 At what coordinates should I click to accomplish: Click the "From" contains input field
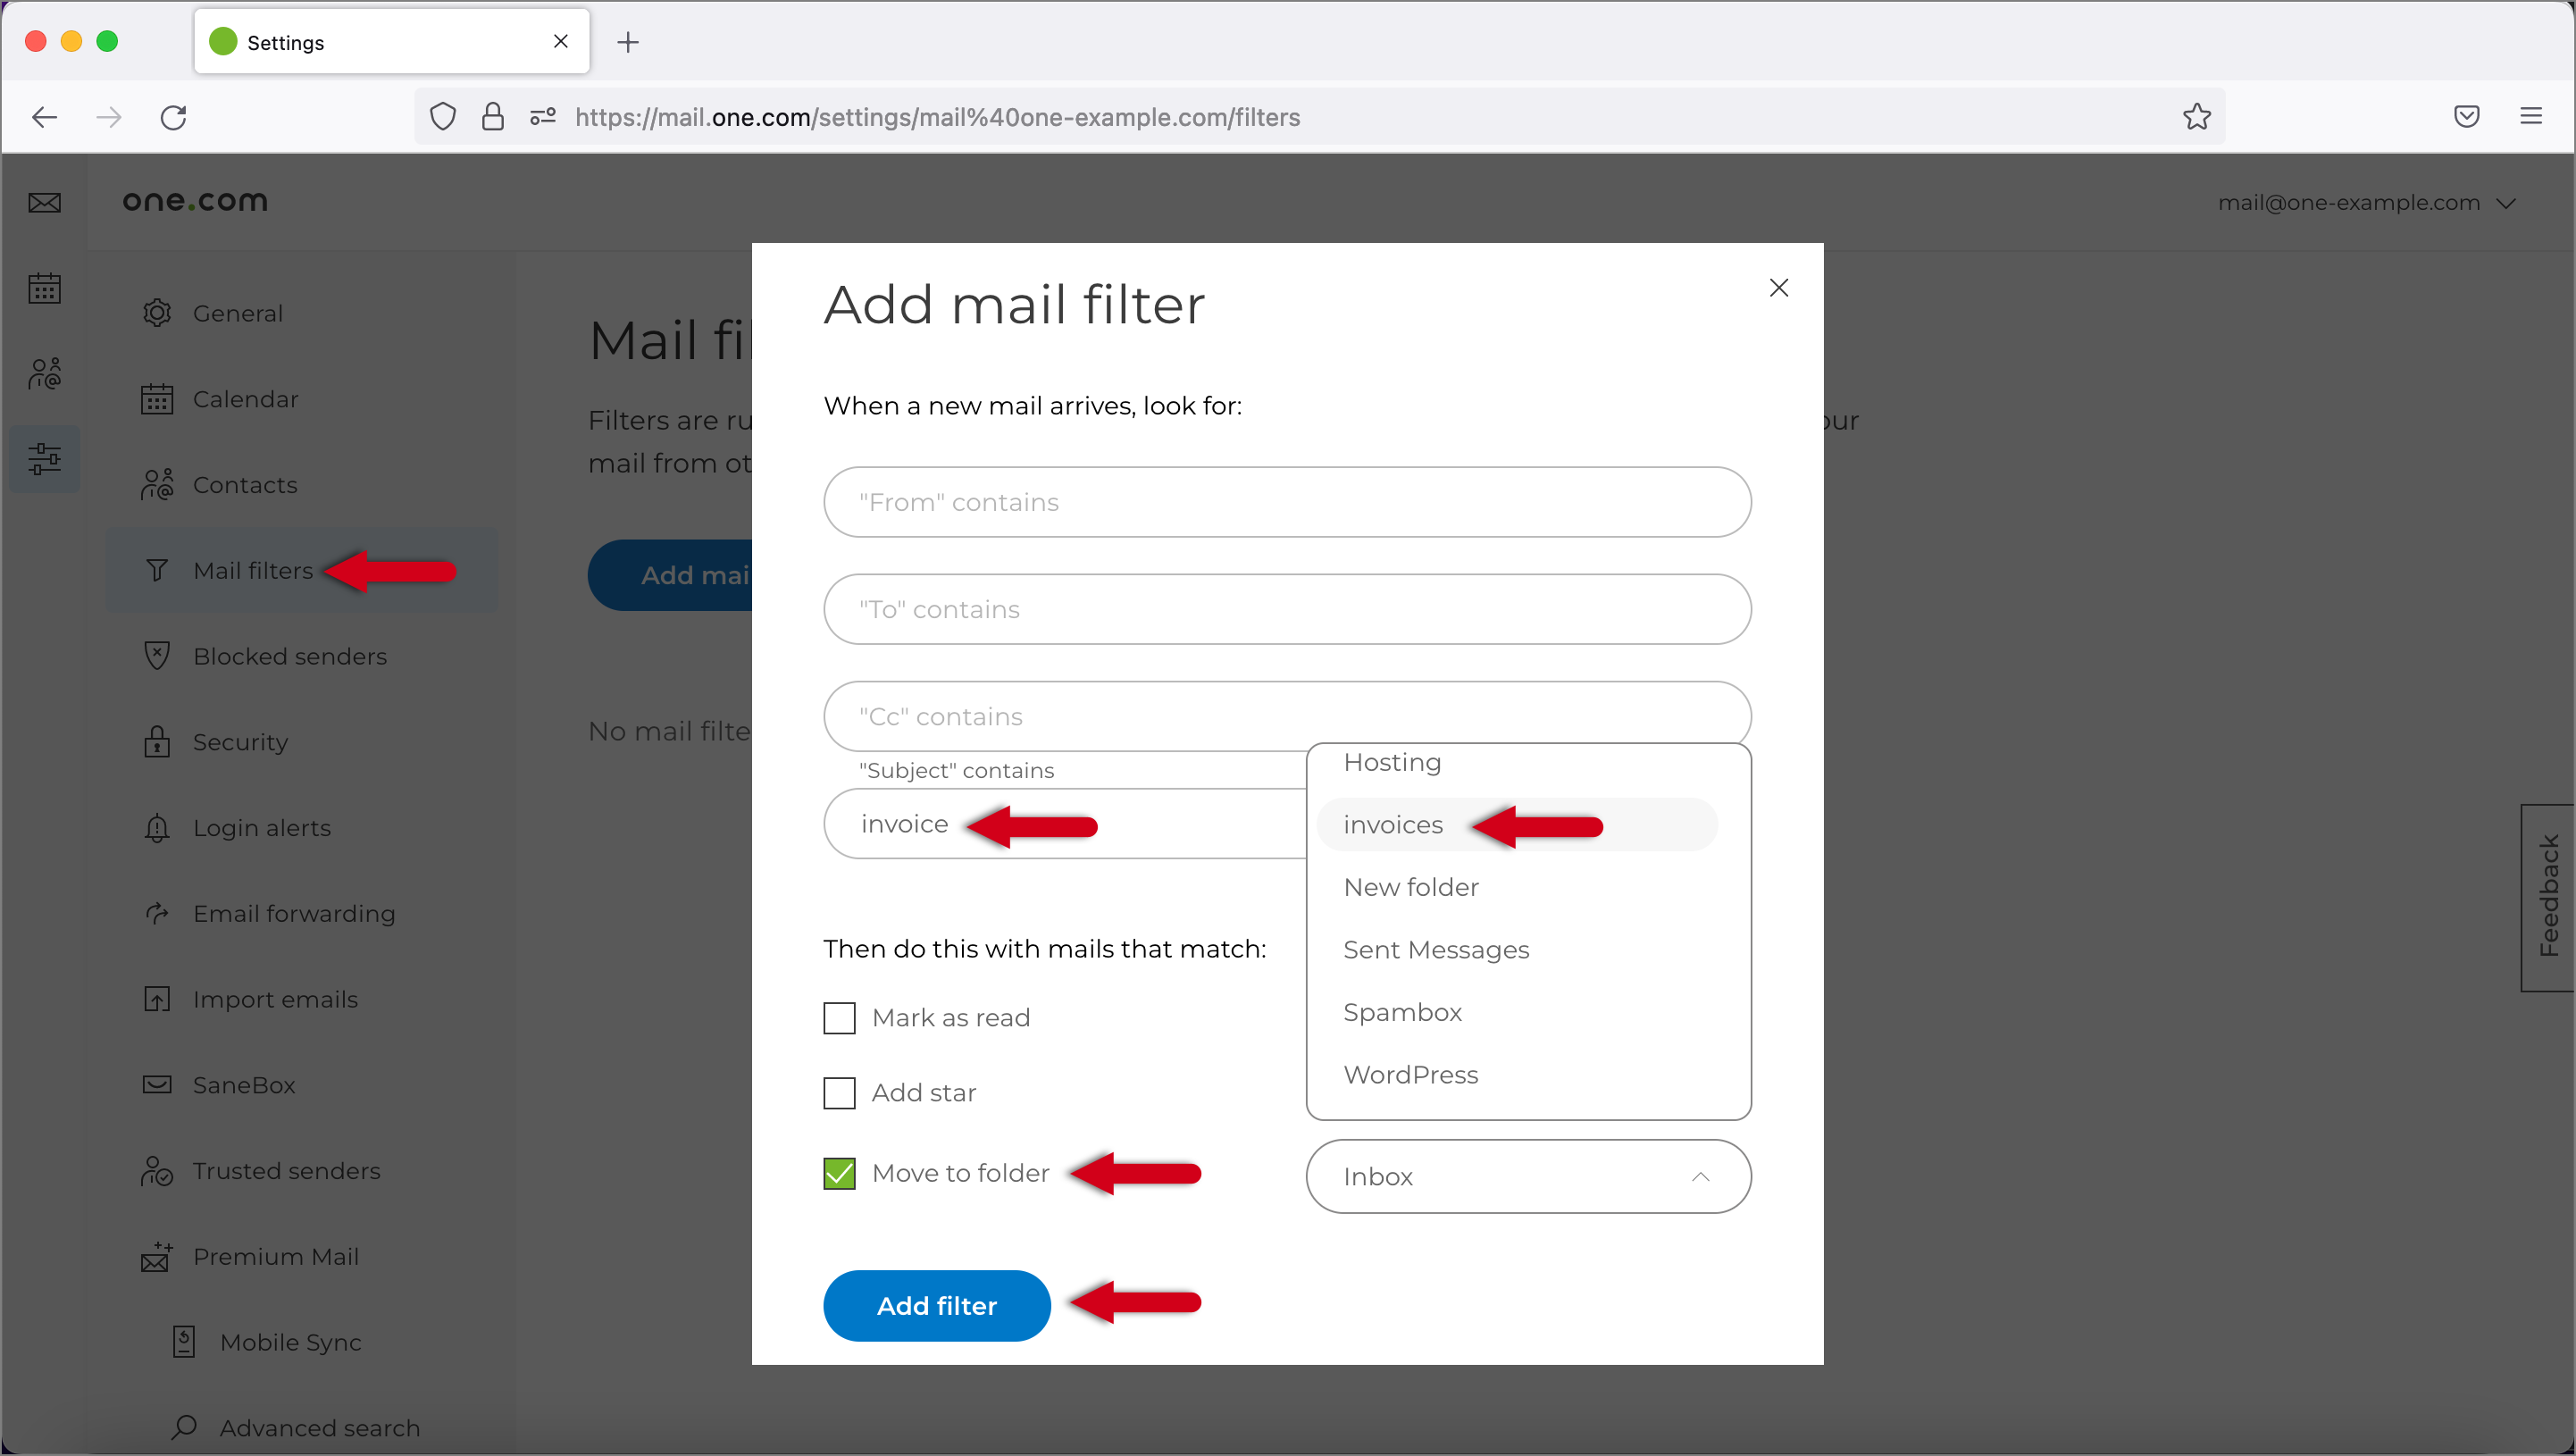tap(1287, 502)
